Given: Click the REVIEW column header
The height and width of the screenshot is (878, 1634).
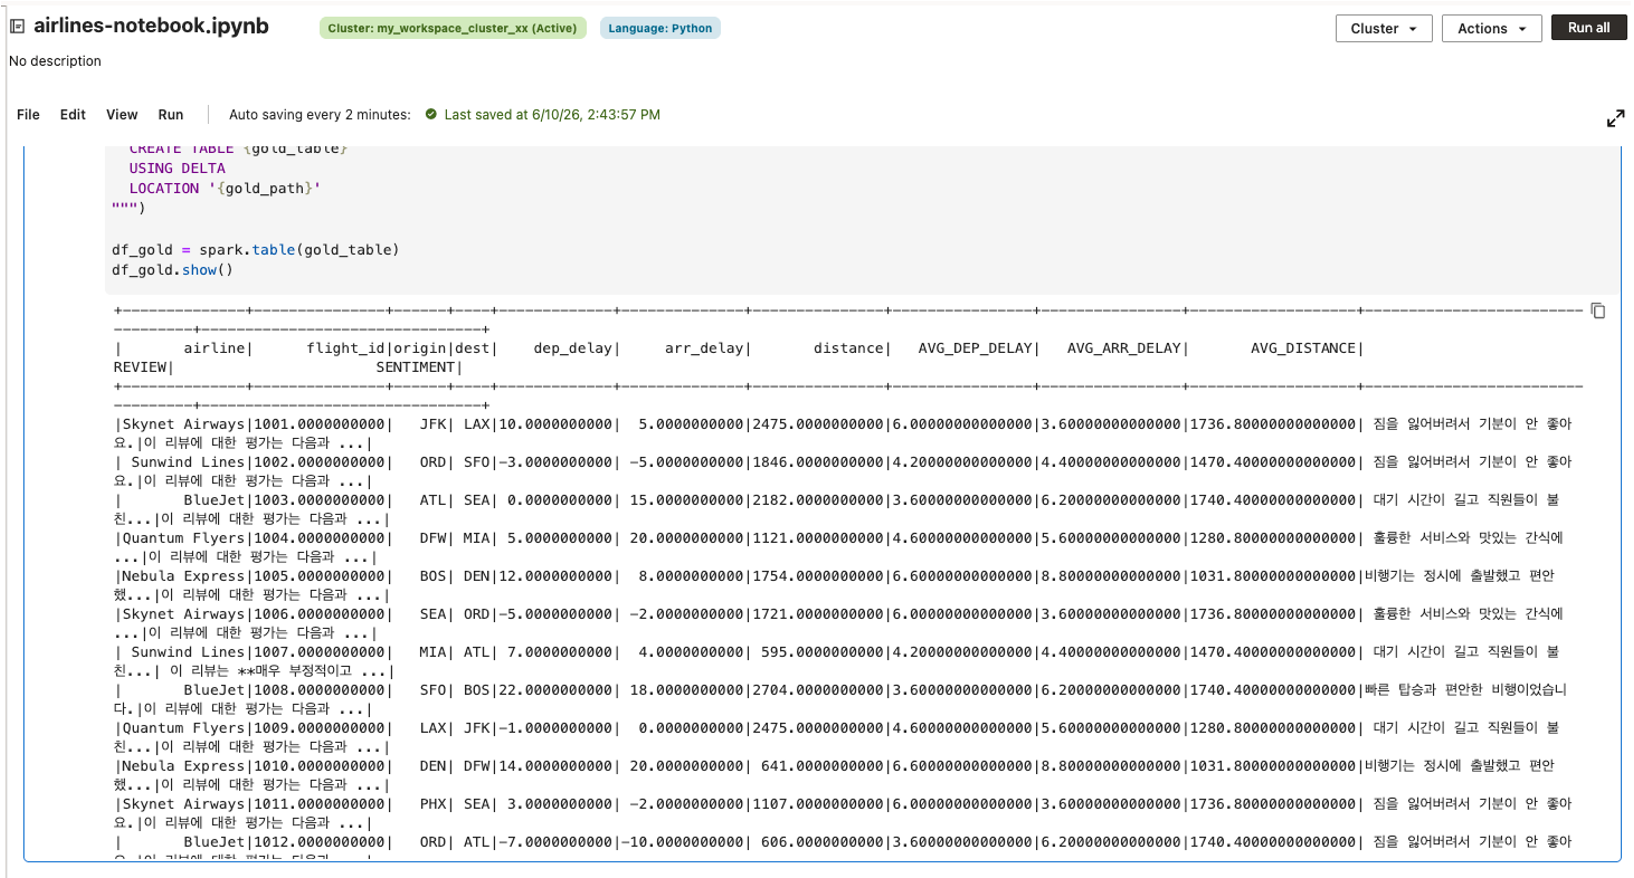Looking at the screenshot, I should (x=140, y=367).
